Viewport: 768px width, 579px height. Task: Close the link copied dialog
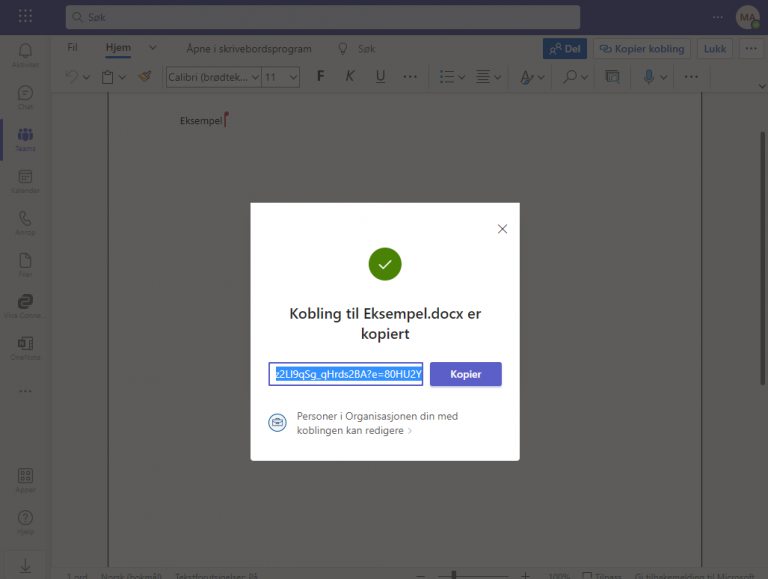(x=502, y=229)
